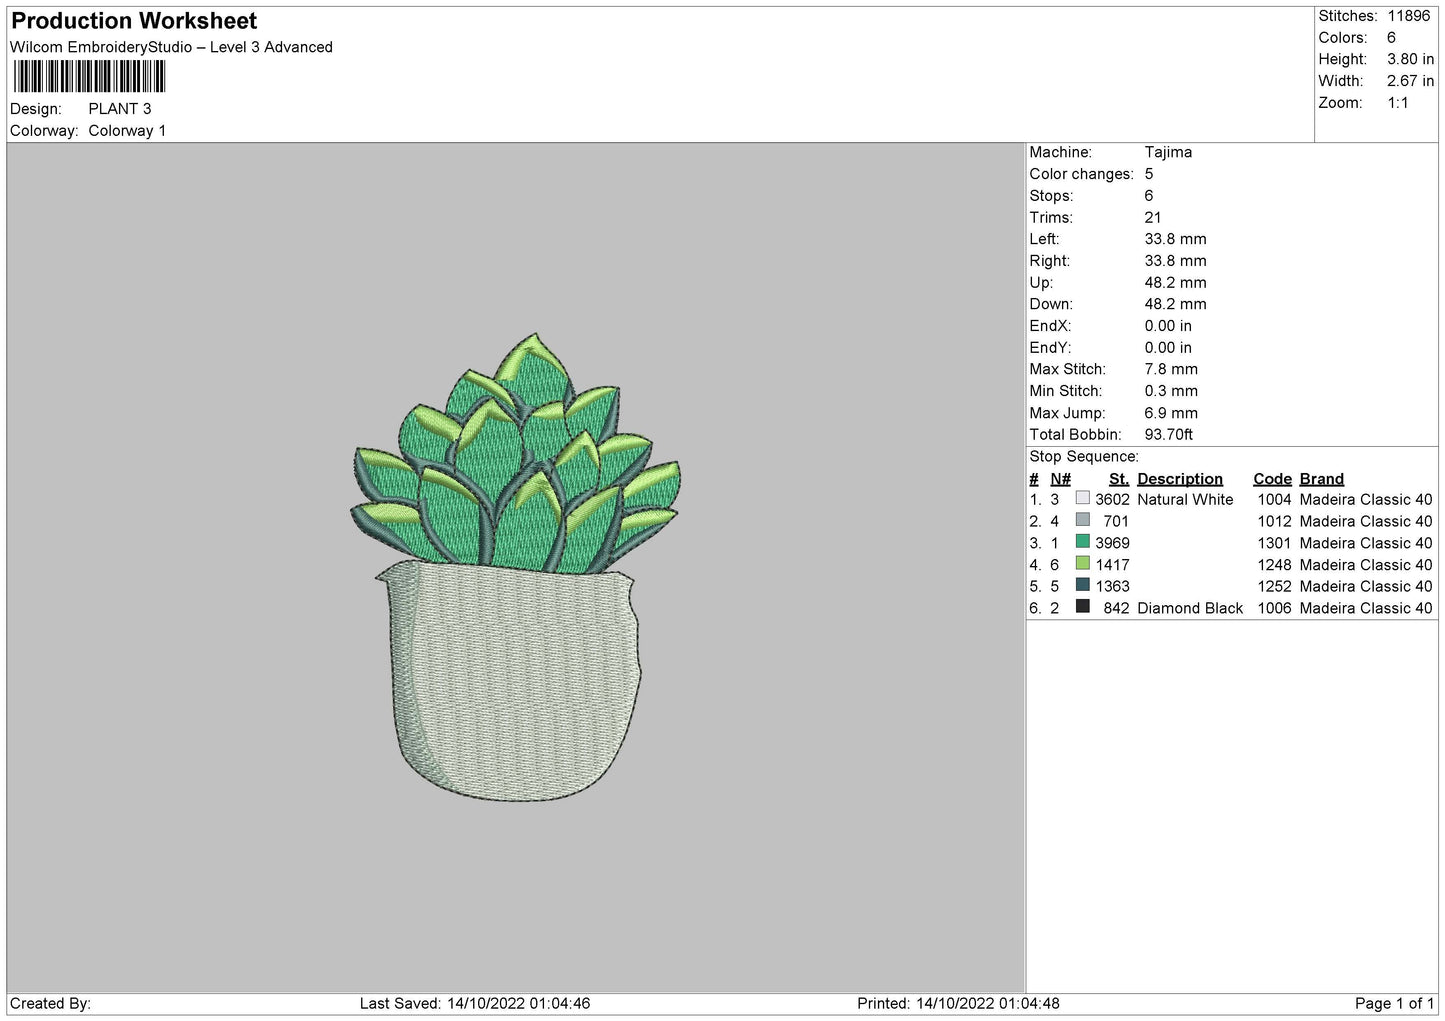Click the green 1301 thread swatch
Viewport: 1445px width, 1021px height.
pos(1082,542)
